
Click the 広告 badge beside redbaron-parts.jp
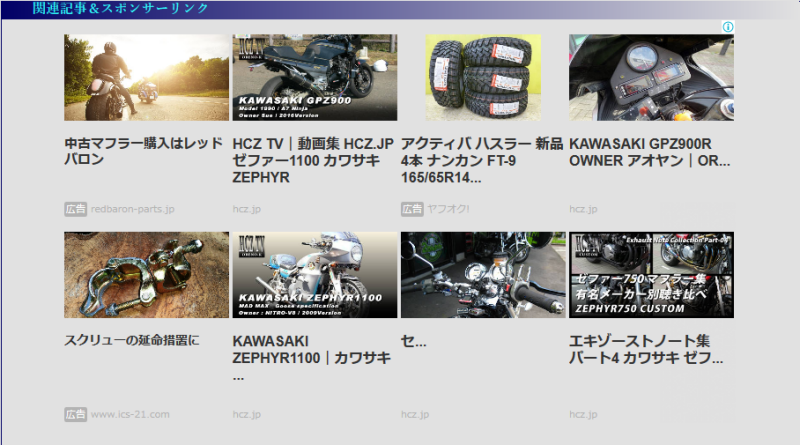coord(76,209)
